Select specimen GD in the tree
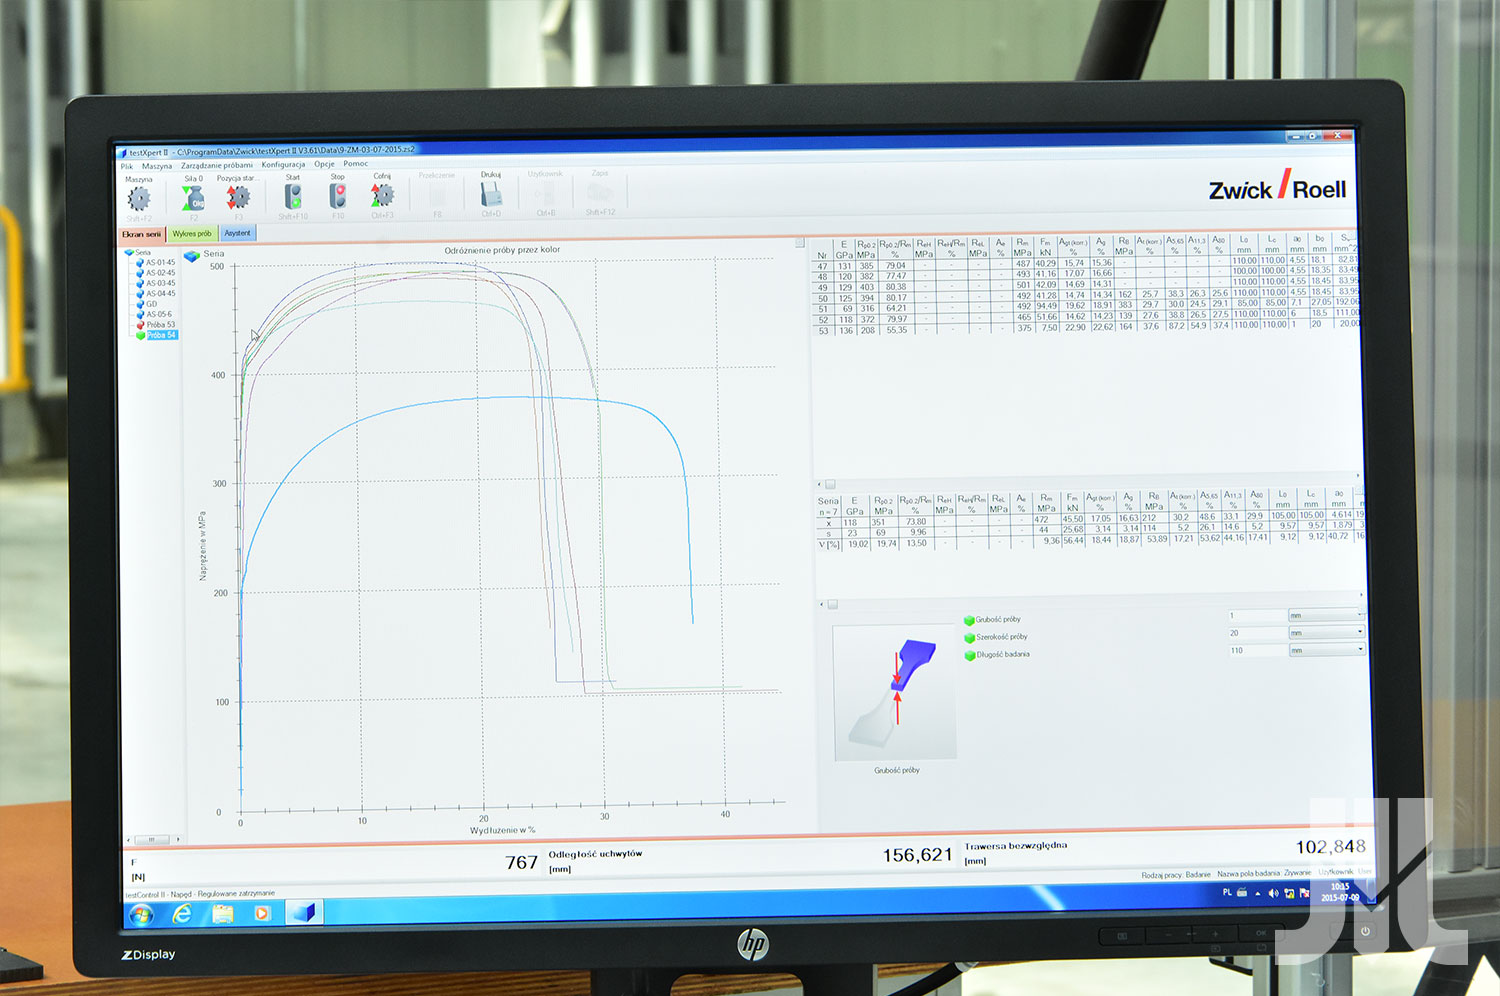The width and height of the screenshot is (1500, 996). point(152,304)
